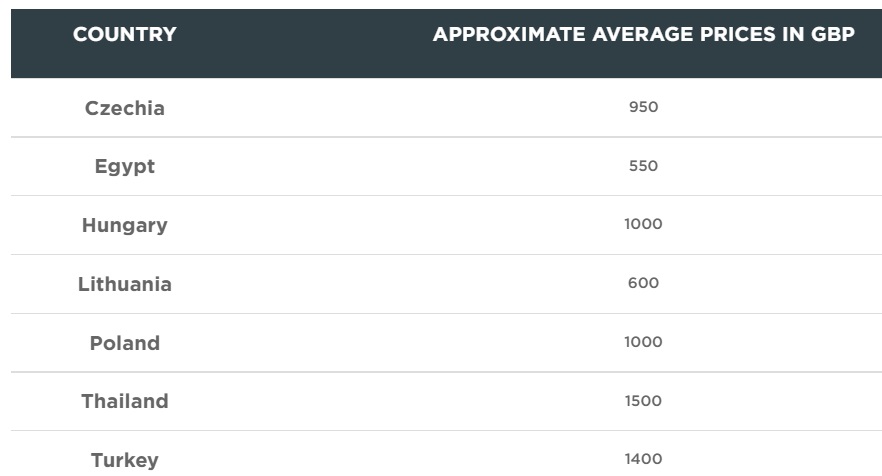Select the Egypt country cell
Image resolution: width=882 pixels, height=476 pixels.
coord(124,167)
